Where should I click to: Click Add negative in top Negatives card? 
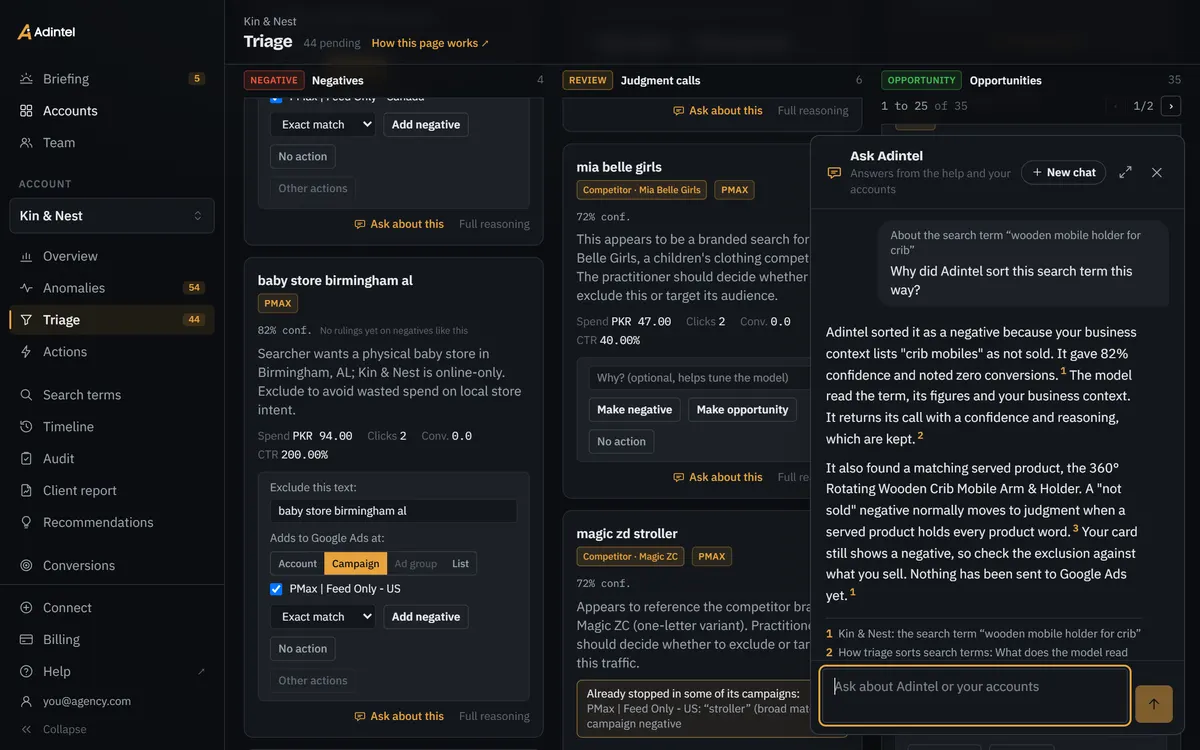[x=426, y=125]
